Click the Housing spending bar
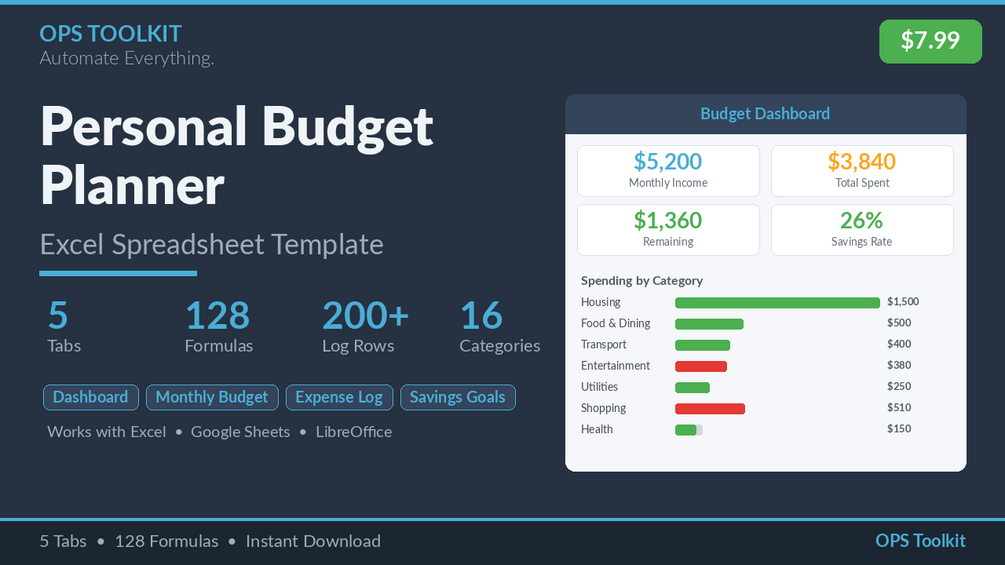 777,302
